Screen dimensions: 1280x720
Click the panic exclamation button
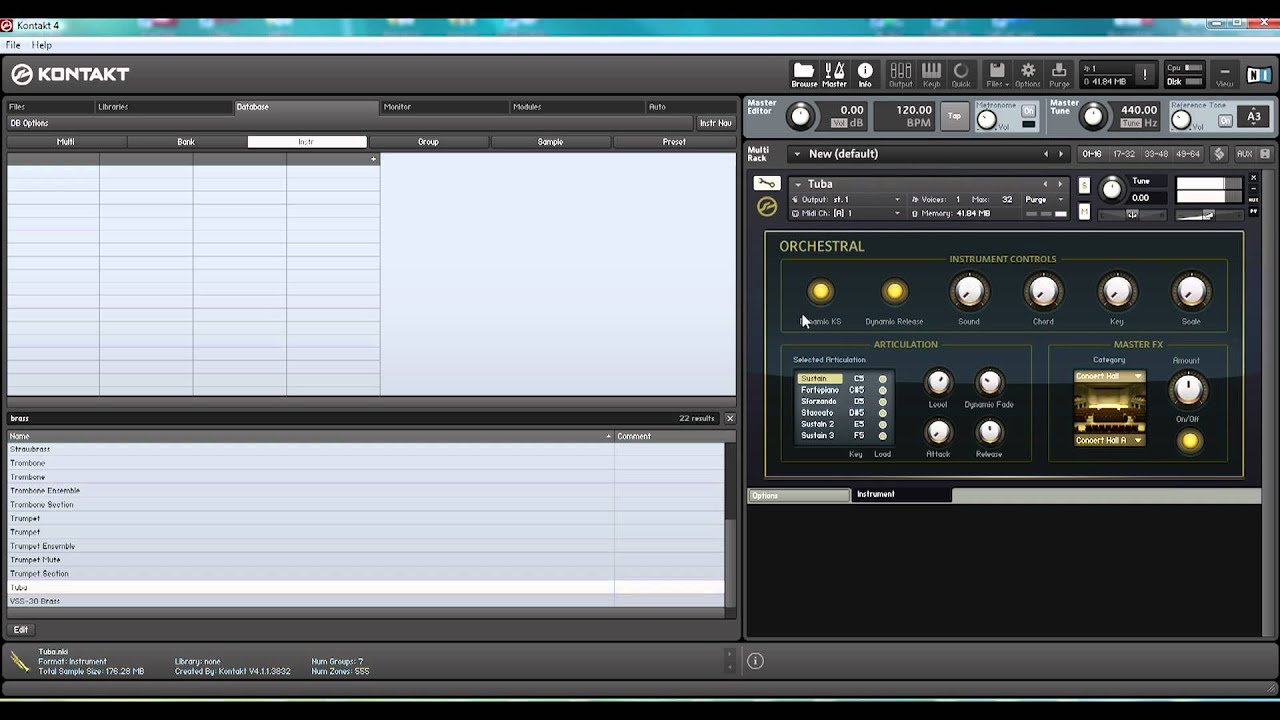tap(1145, 75)
